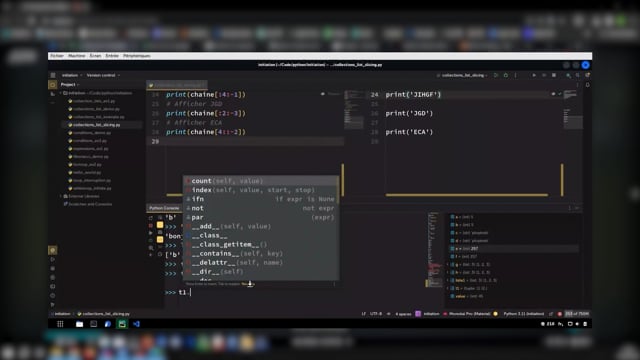Click the checkmark inspection icon in right editor
Screen dimensions: 640x360
coord(560,94)
